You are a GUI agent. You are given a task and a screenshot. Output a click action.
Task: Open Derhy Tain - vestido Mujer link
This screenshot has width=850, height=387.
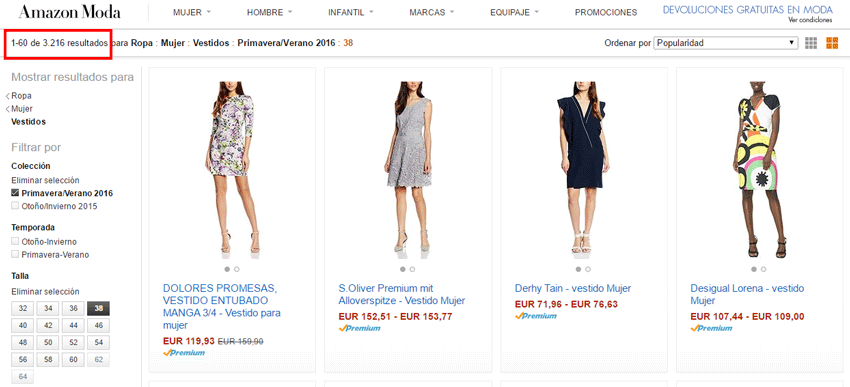[x=572, y=288]
